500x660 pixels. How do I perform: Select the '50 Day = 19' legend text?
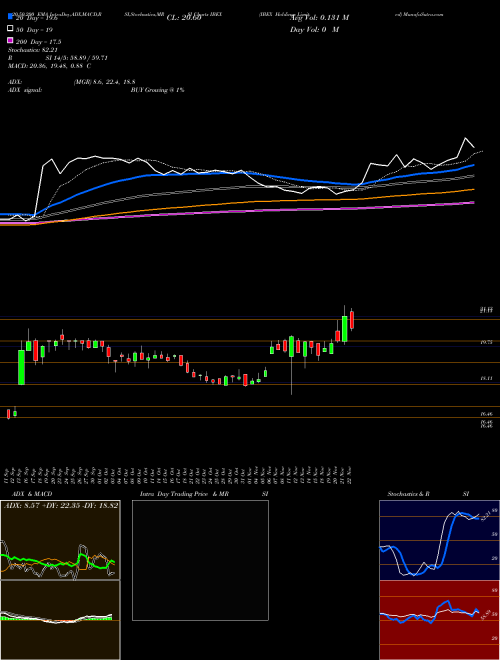click(x=35, y=29)
